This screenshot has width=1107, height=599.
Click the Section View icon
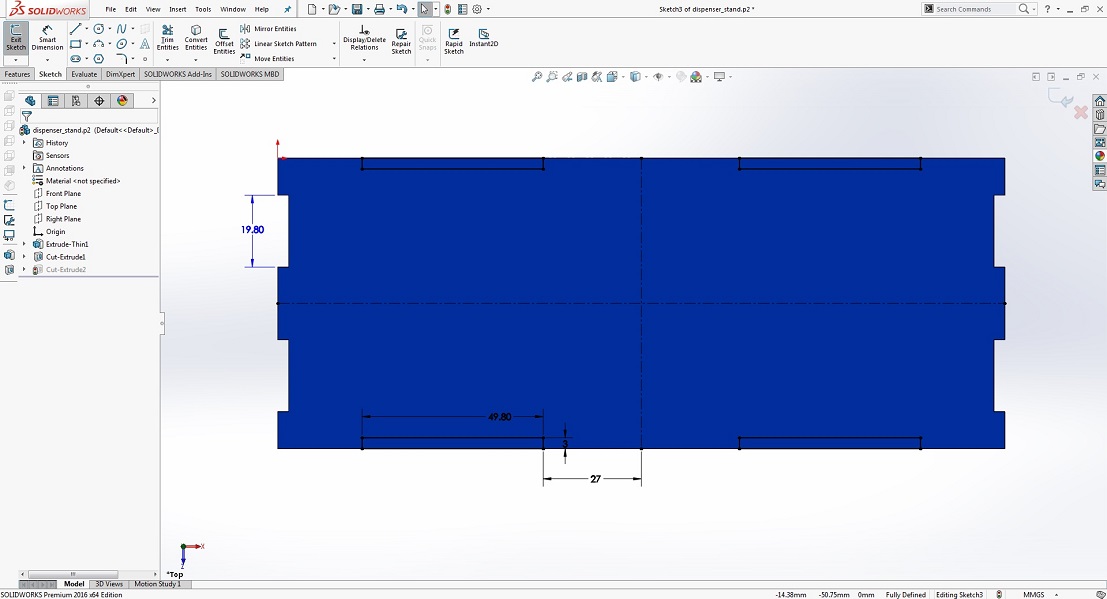(x=582, y=77)
